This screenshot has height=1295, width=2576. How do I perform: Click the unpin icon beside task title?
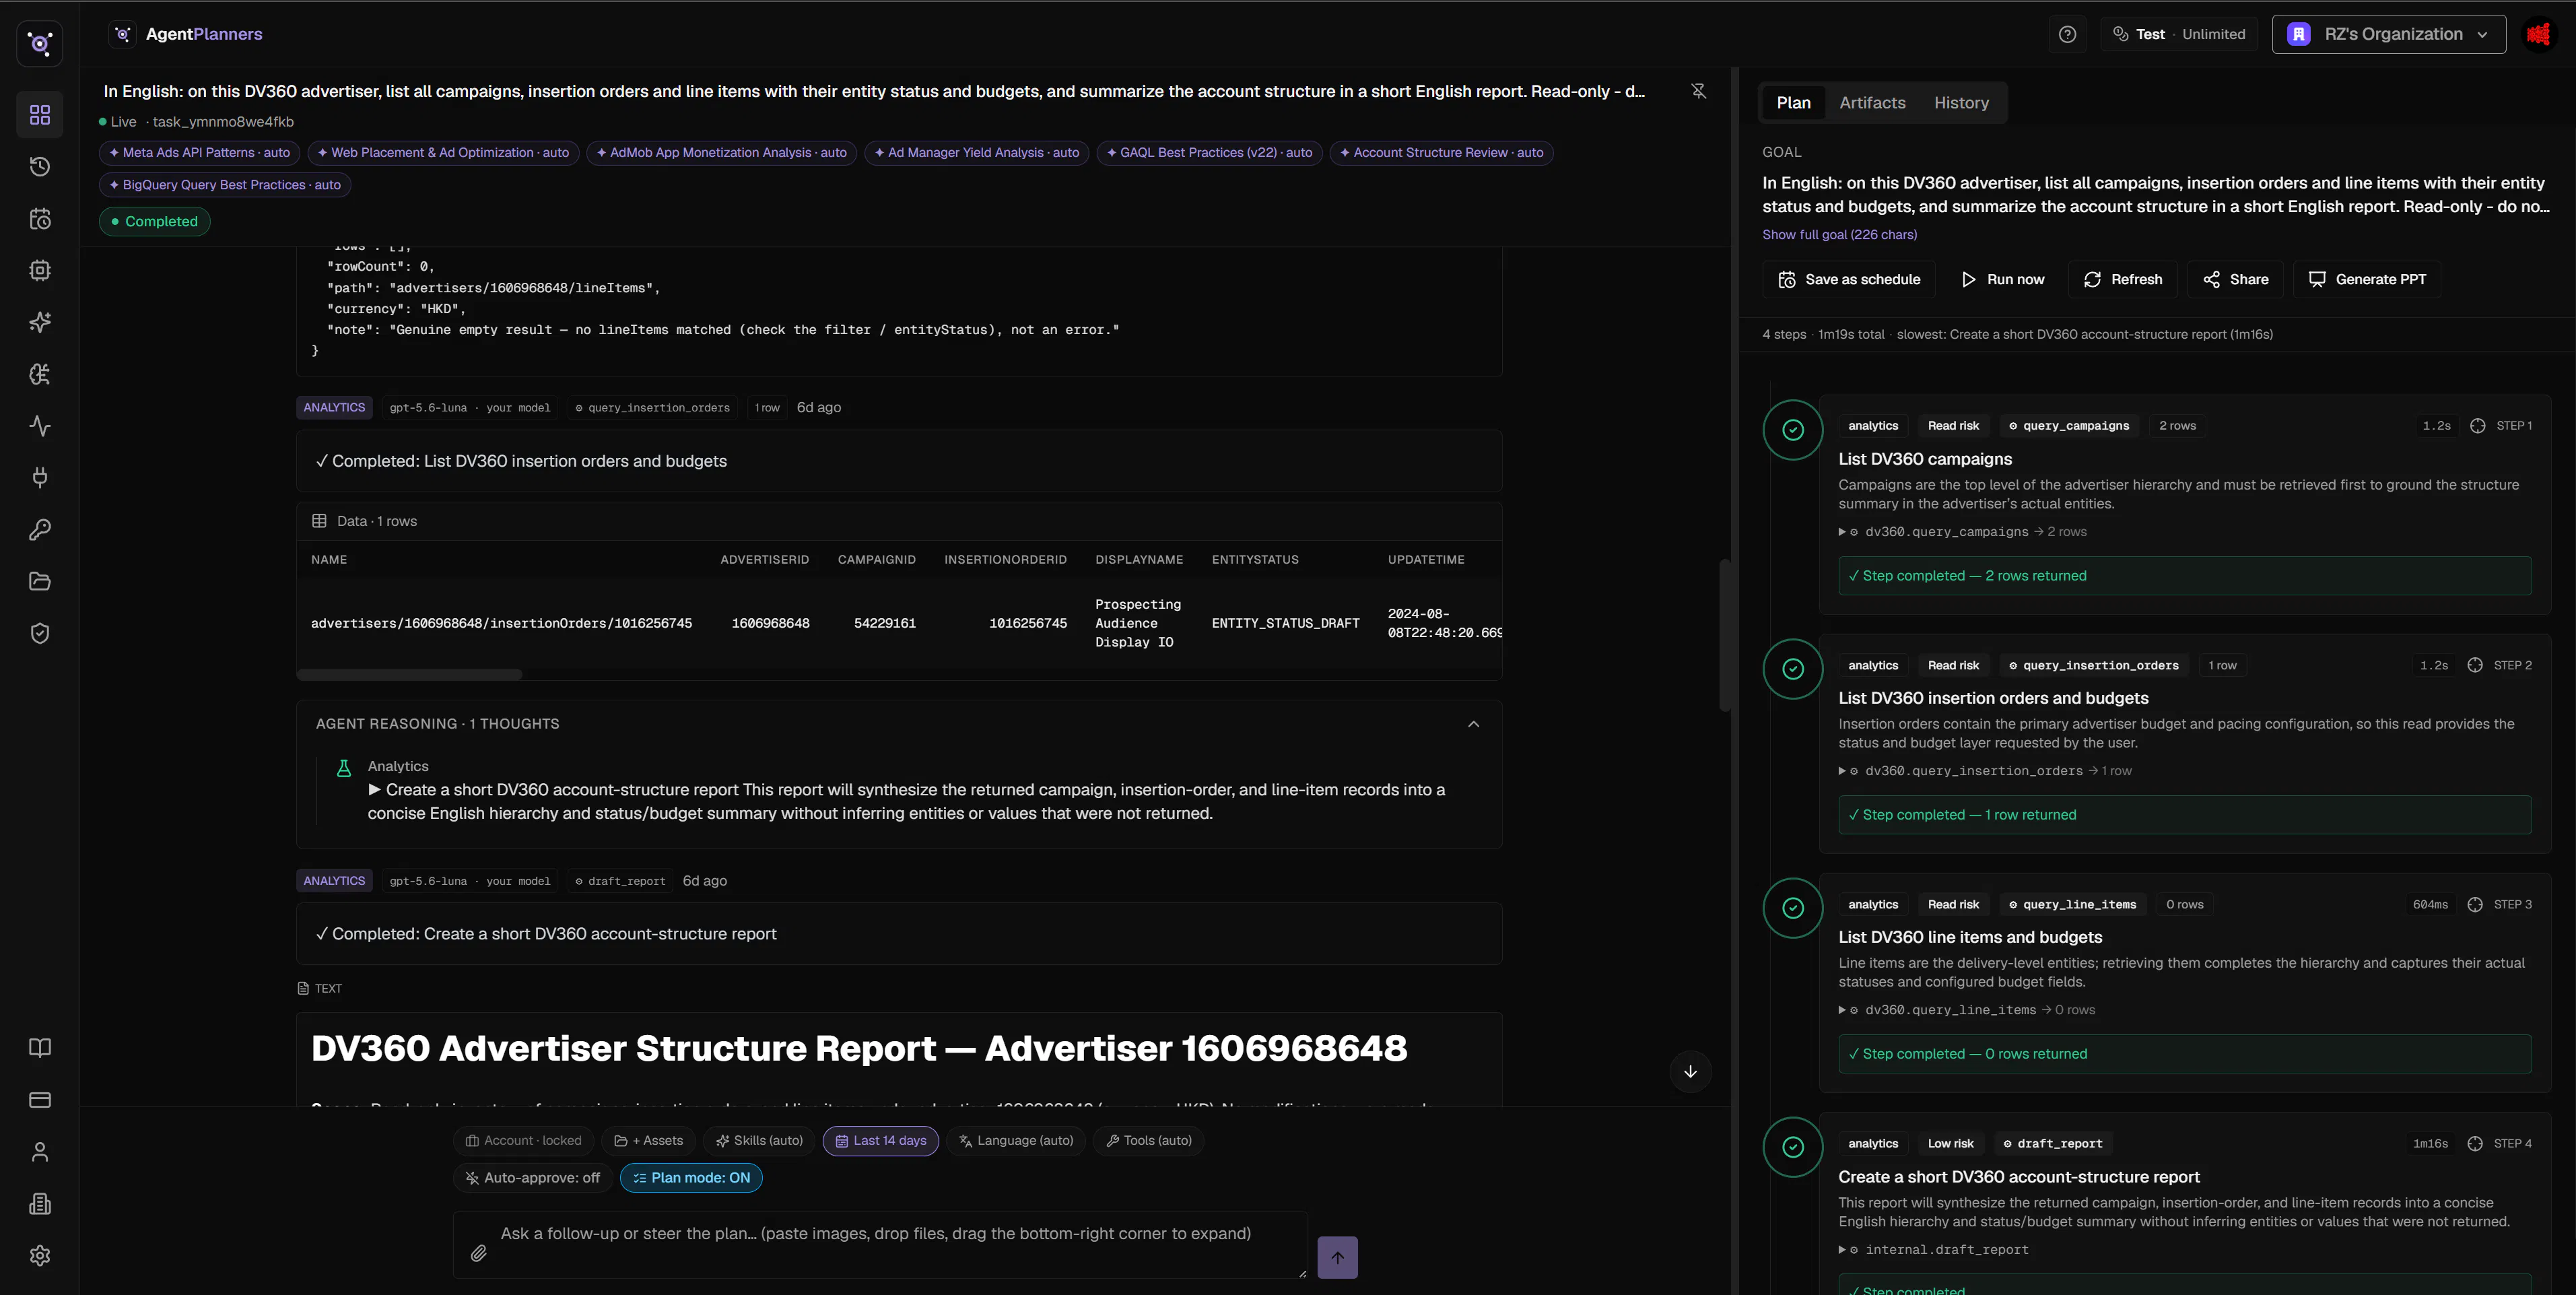click(x=1698, y=91)
